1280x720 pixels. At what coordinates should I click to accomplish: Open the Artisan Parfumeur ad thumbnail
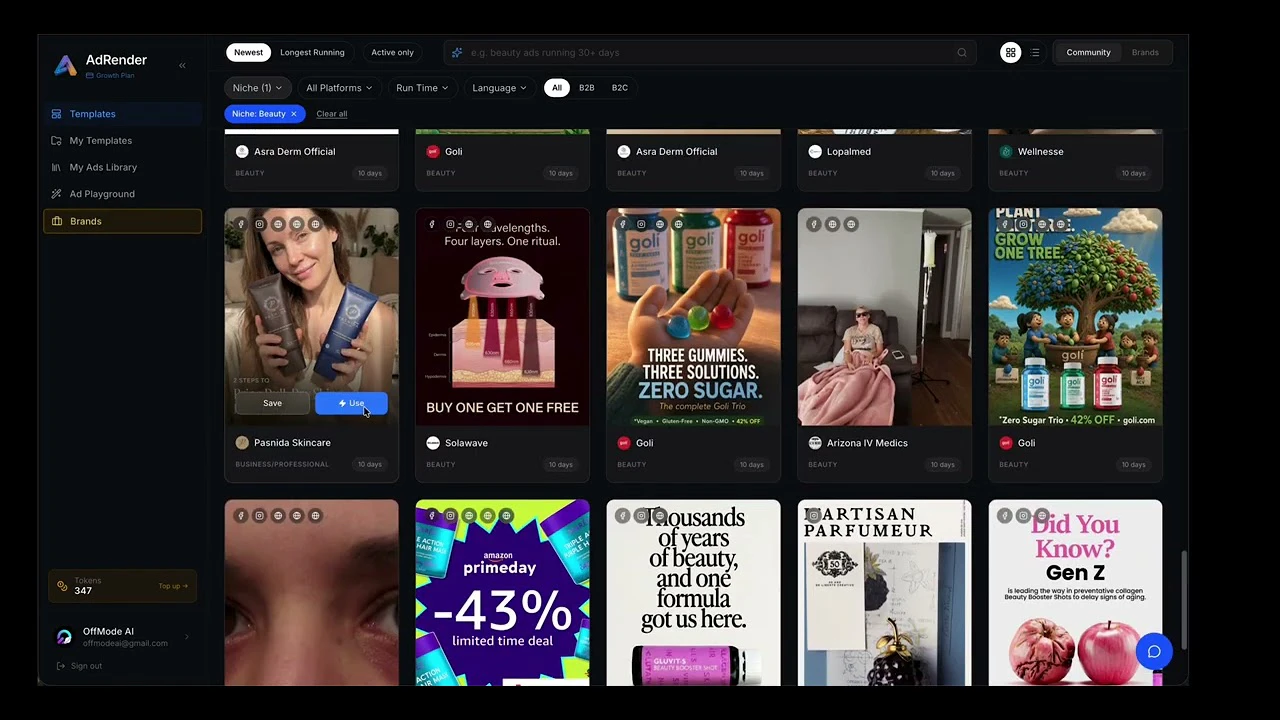(x=884, y=593)
